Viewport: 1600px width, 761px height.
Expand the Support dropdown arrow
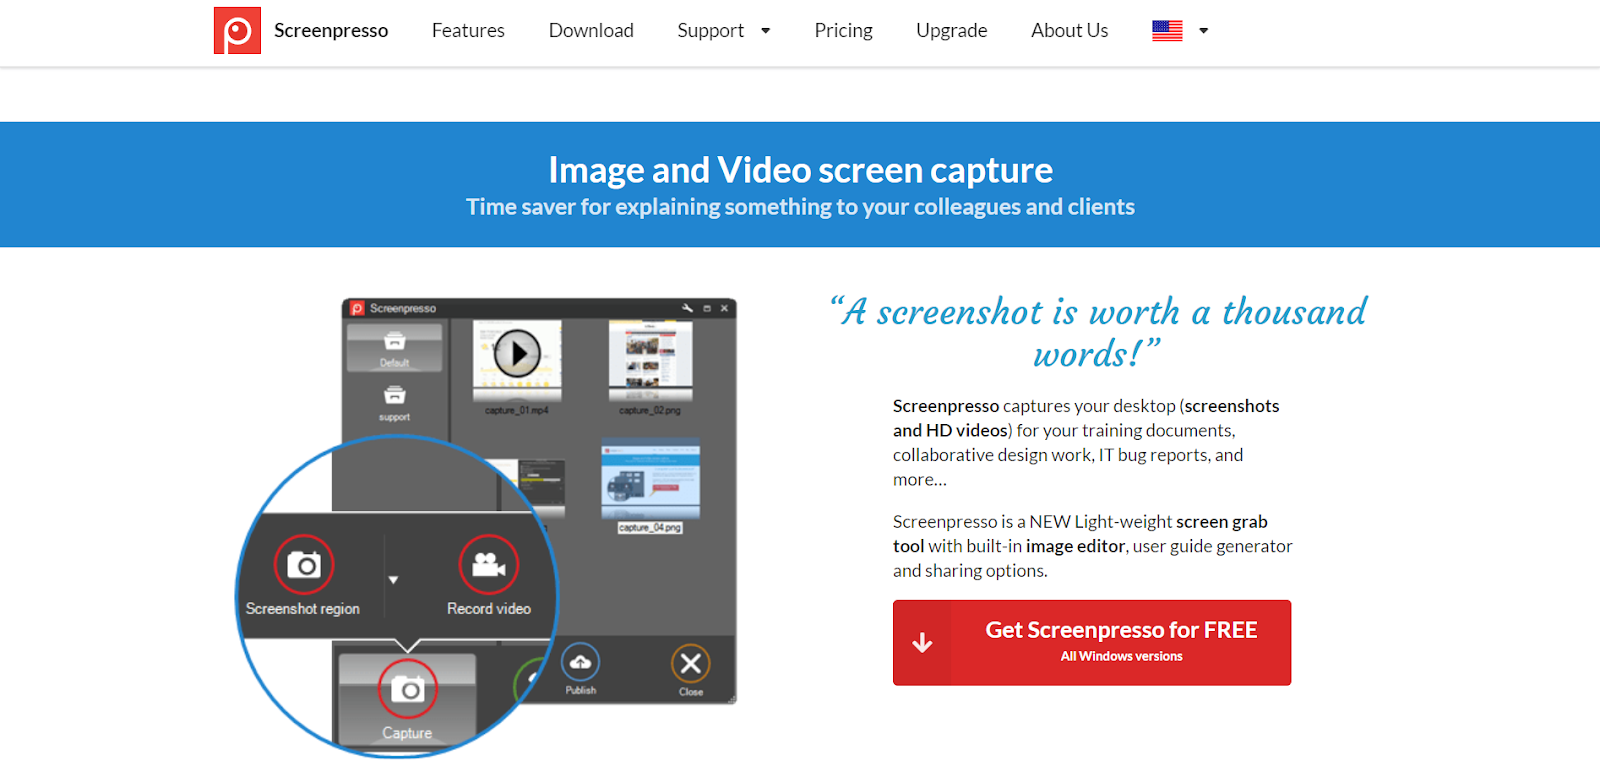point(766,31)
